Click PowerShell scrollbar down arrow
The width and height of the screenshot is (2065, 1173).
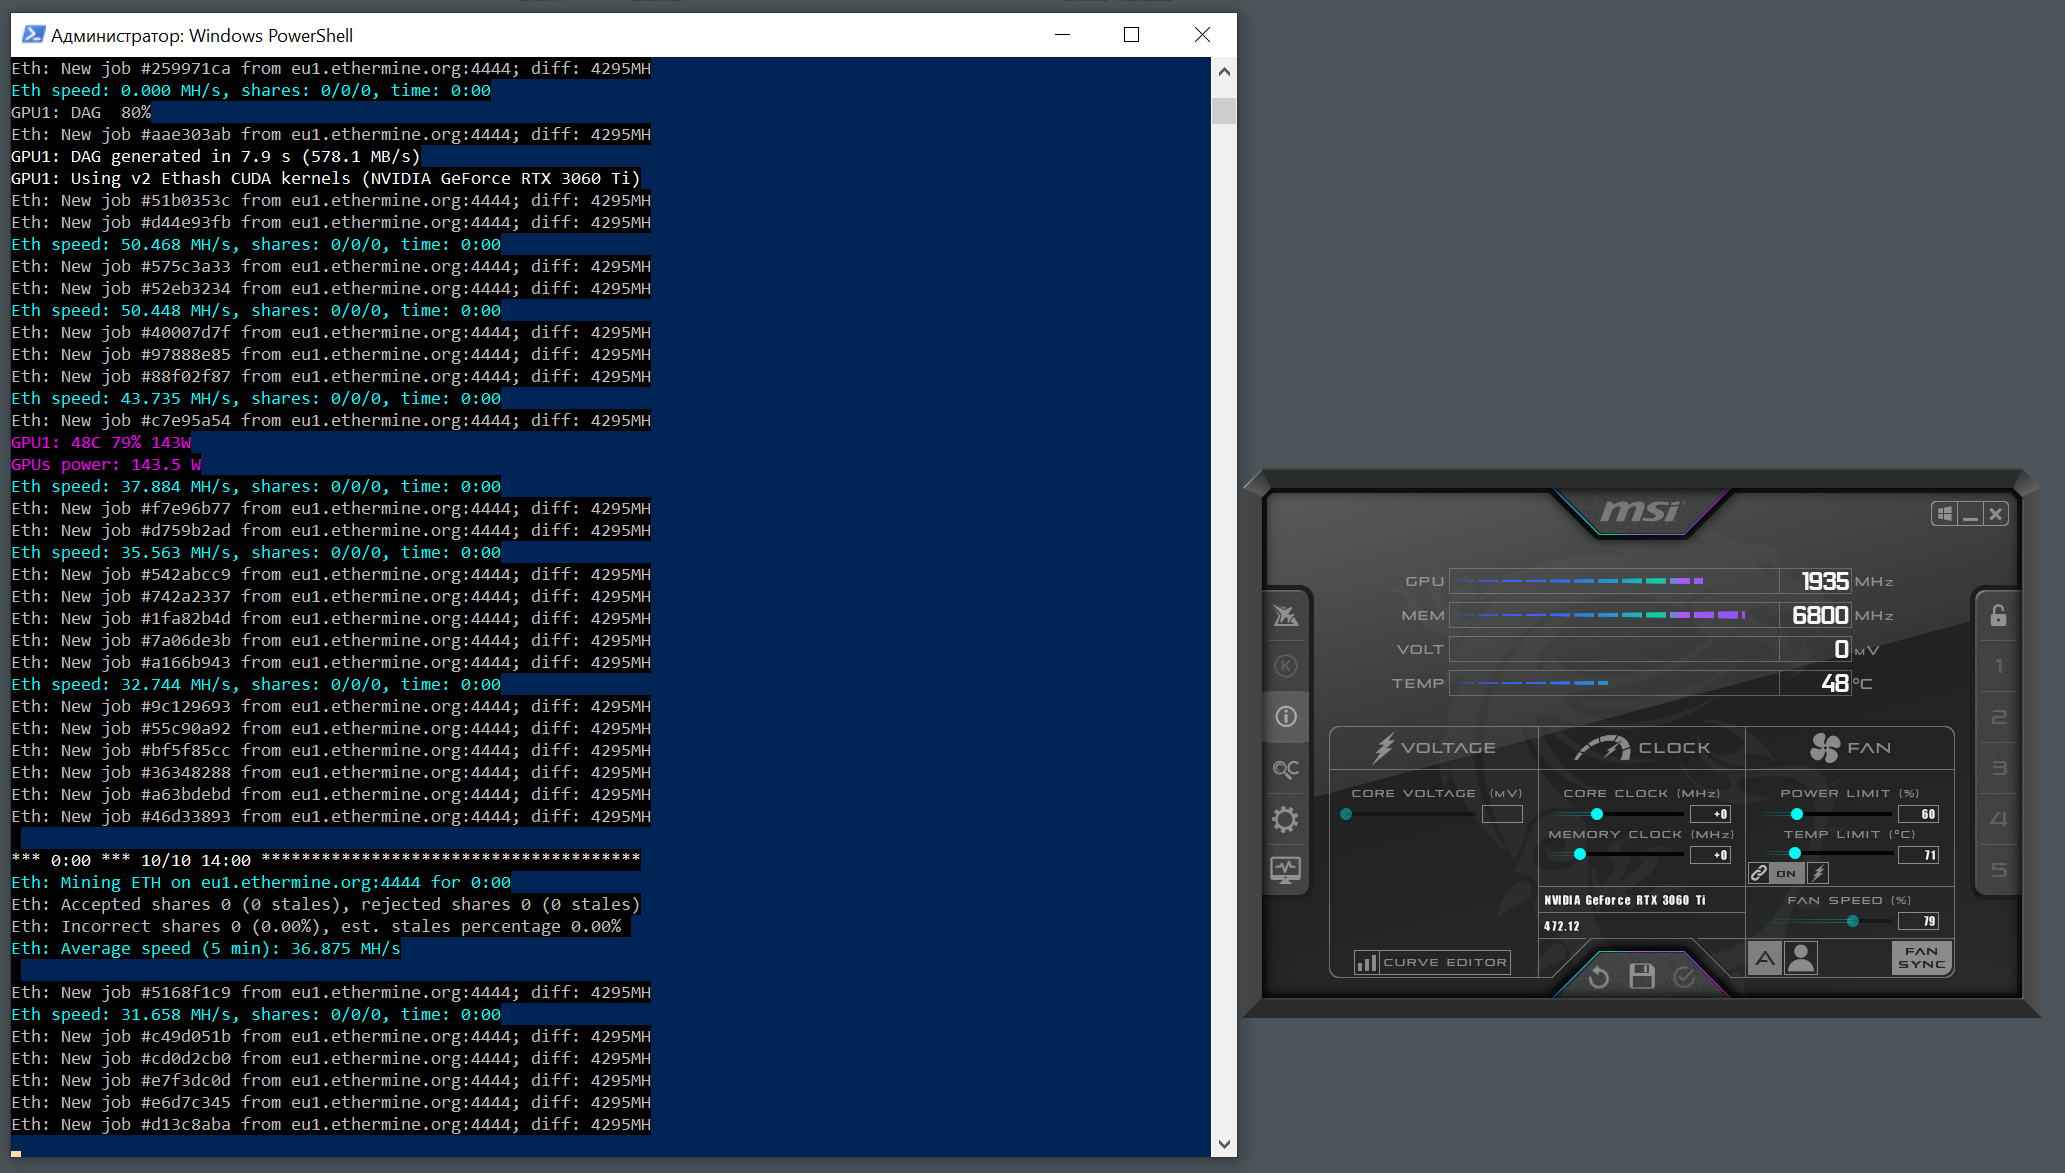point(1224,1144)
